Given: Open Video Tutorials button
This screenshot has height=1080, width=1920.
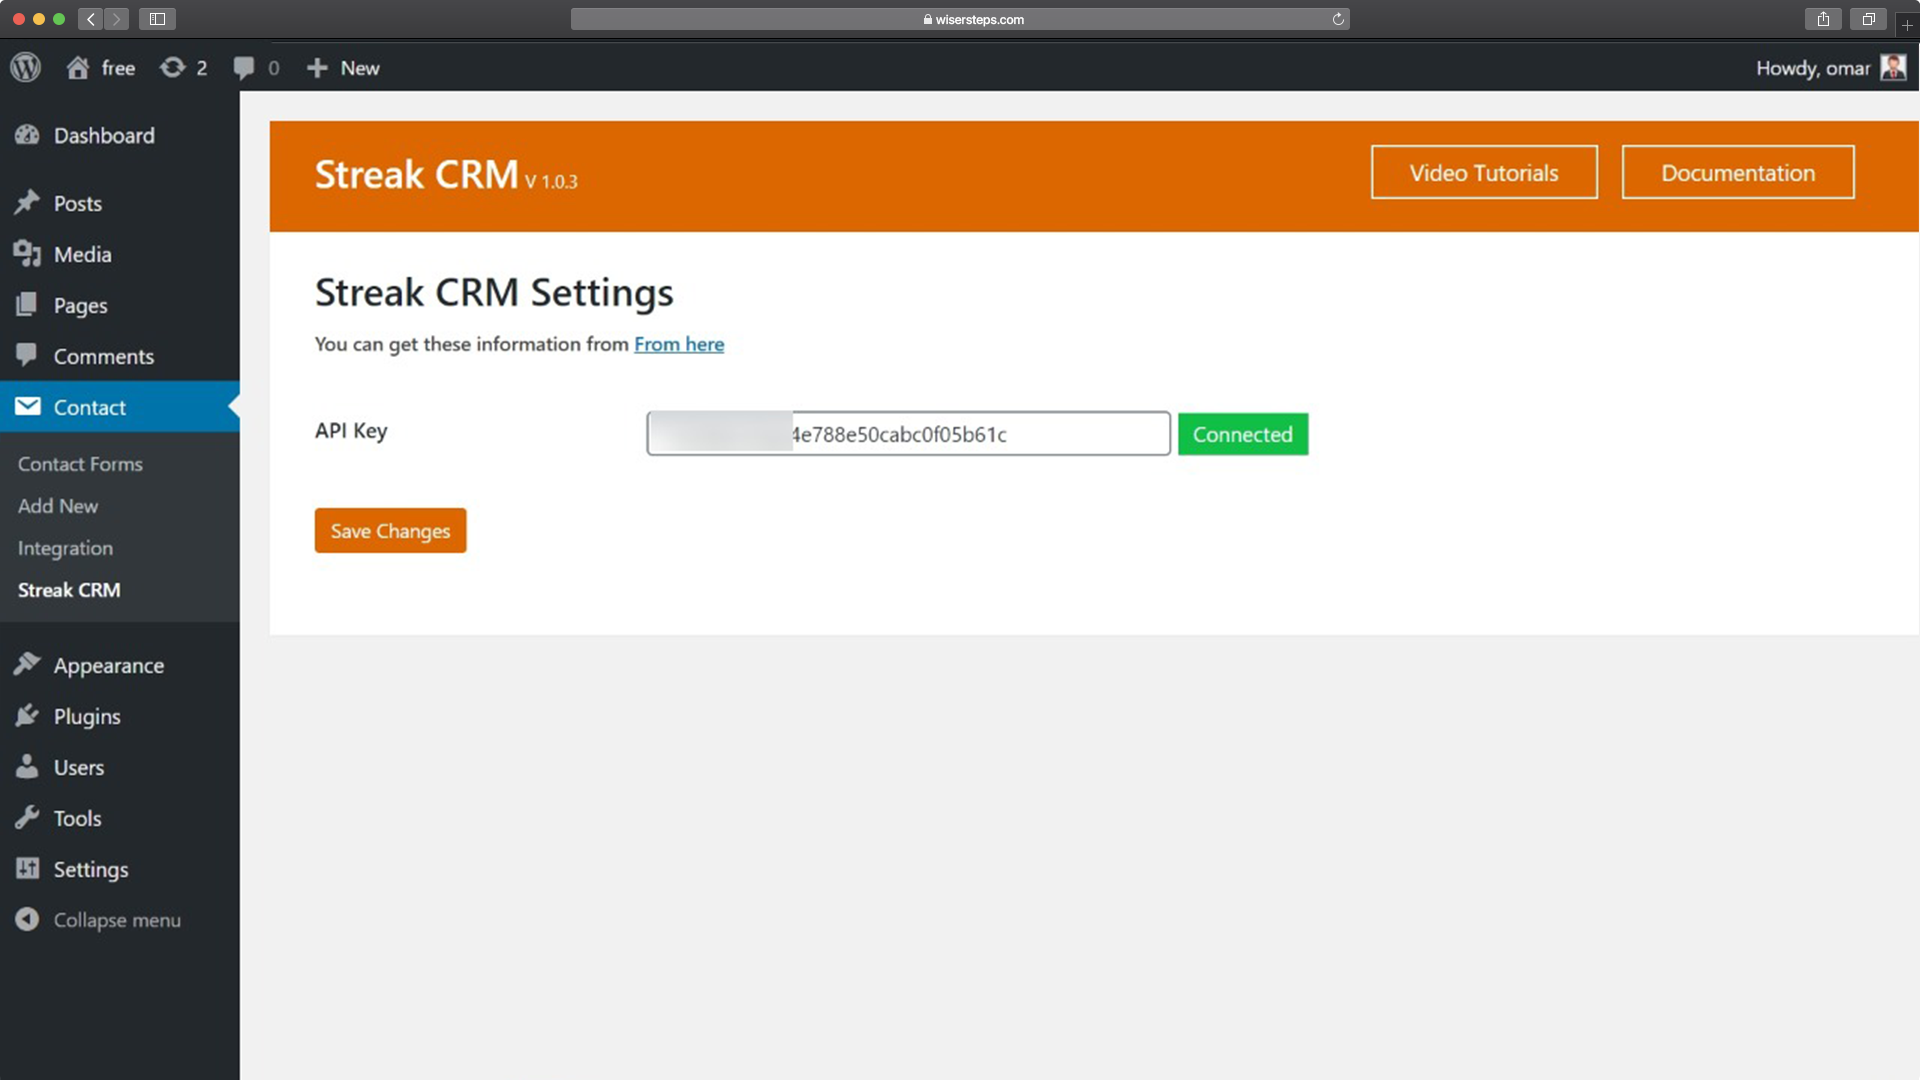Looking at the screenshot, I should click(x=1484, y=173).
